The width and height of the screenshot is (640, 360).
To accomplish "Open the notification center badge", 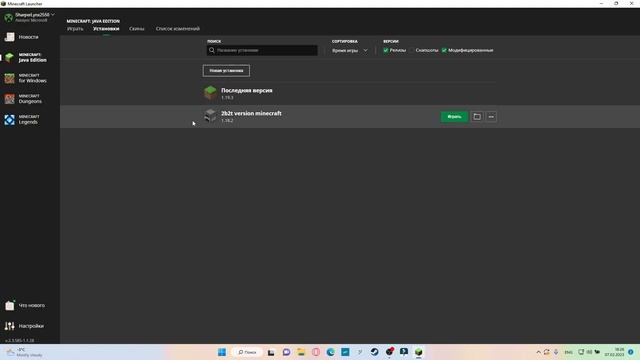I will click(x=631, y=352).
